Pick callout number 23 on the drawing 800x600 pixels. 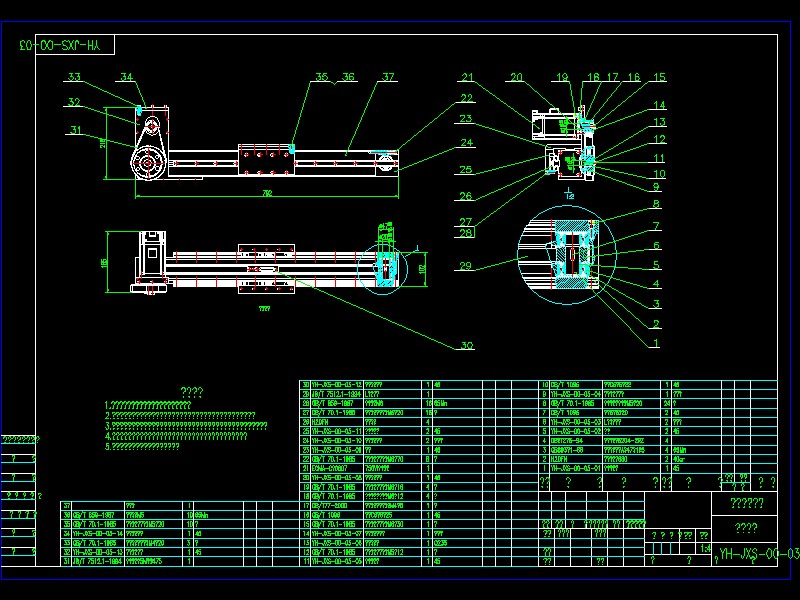465,118
